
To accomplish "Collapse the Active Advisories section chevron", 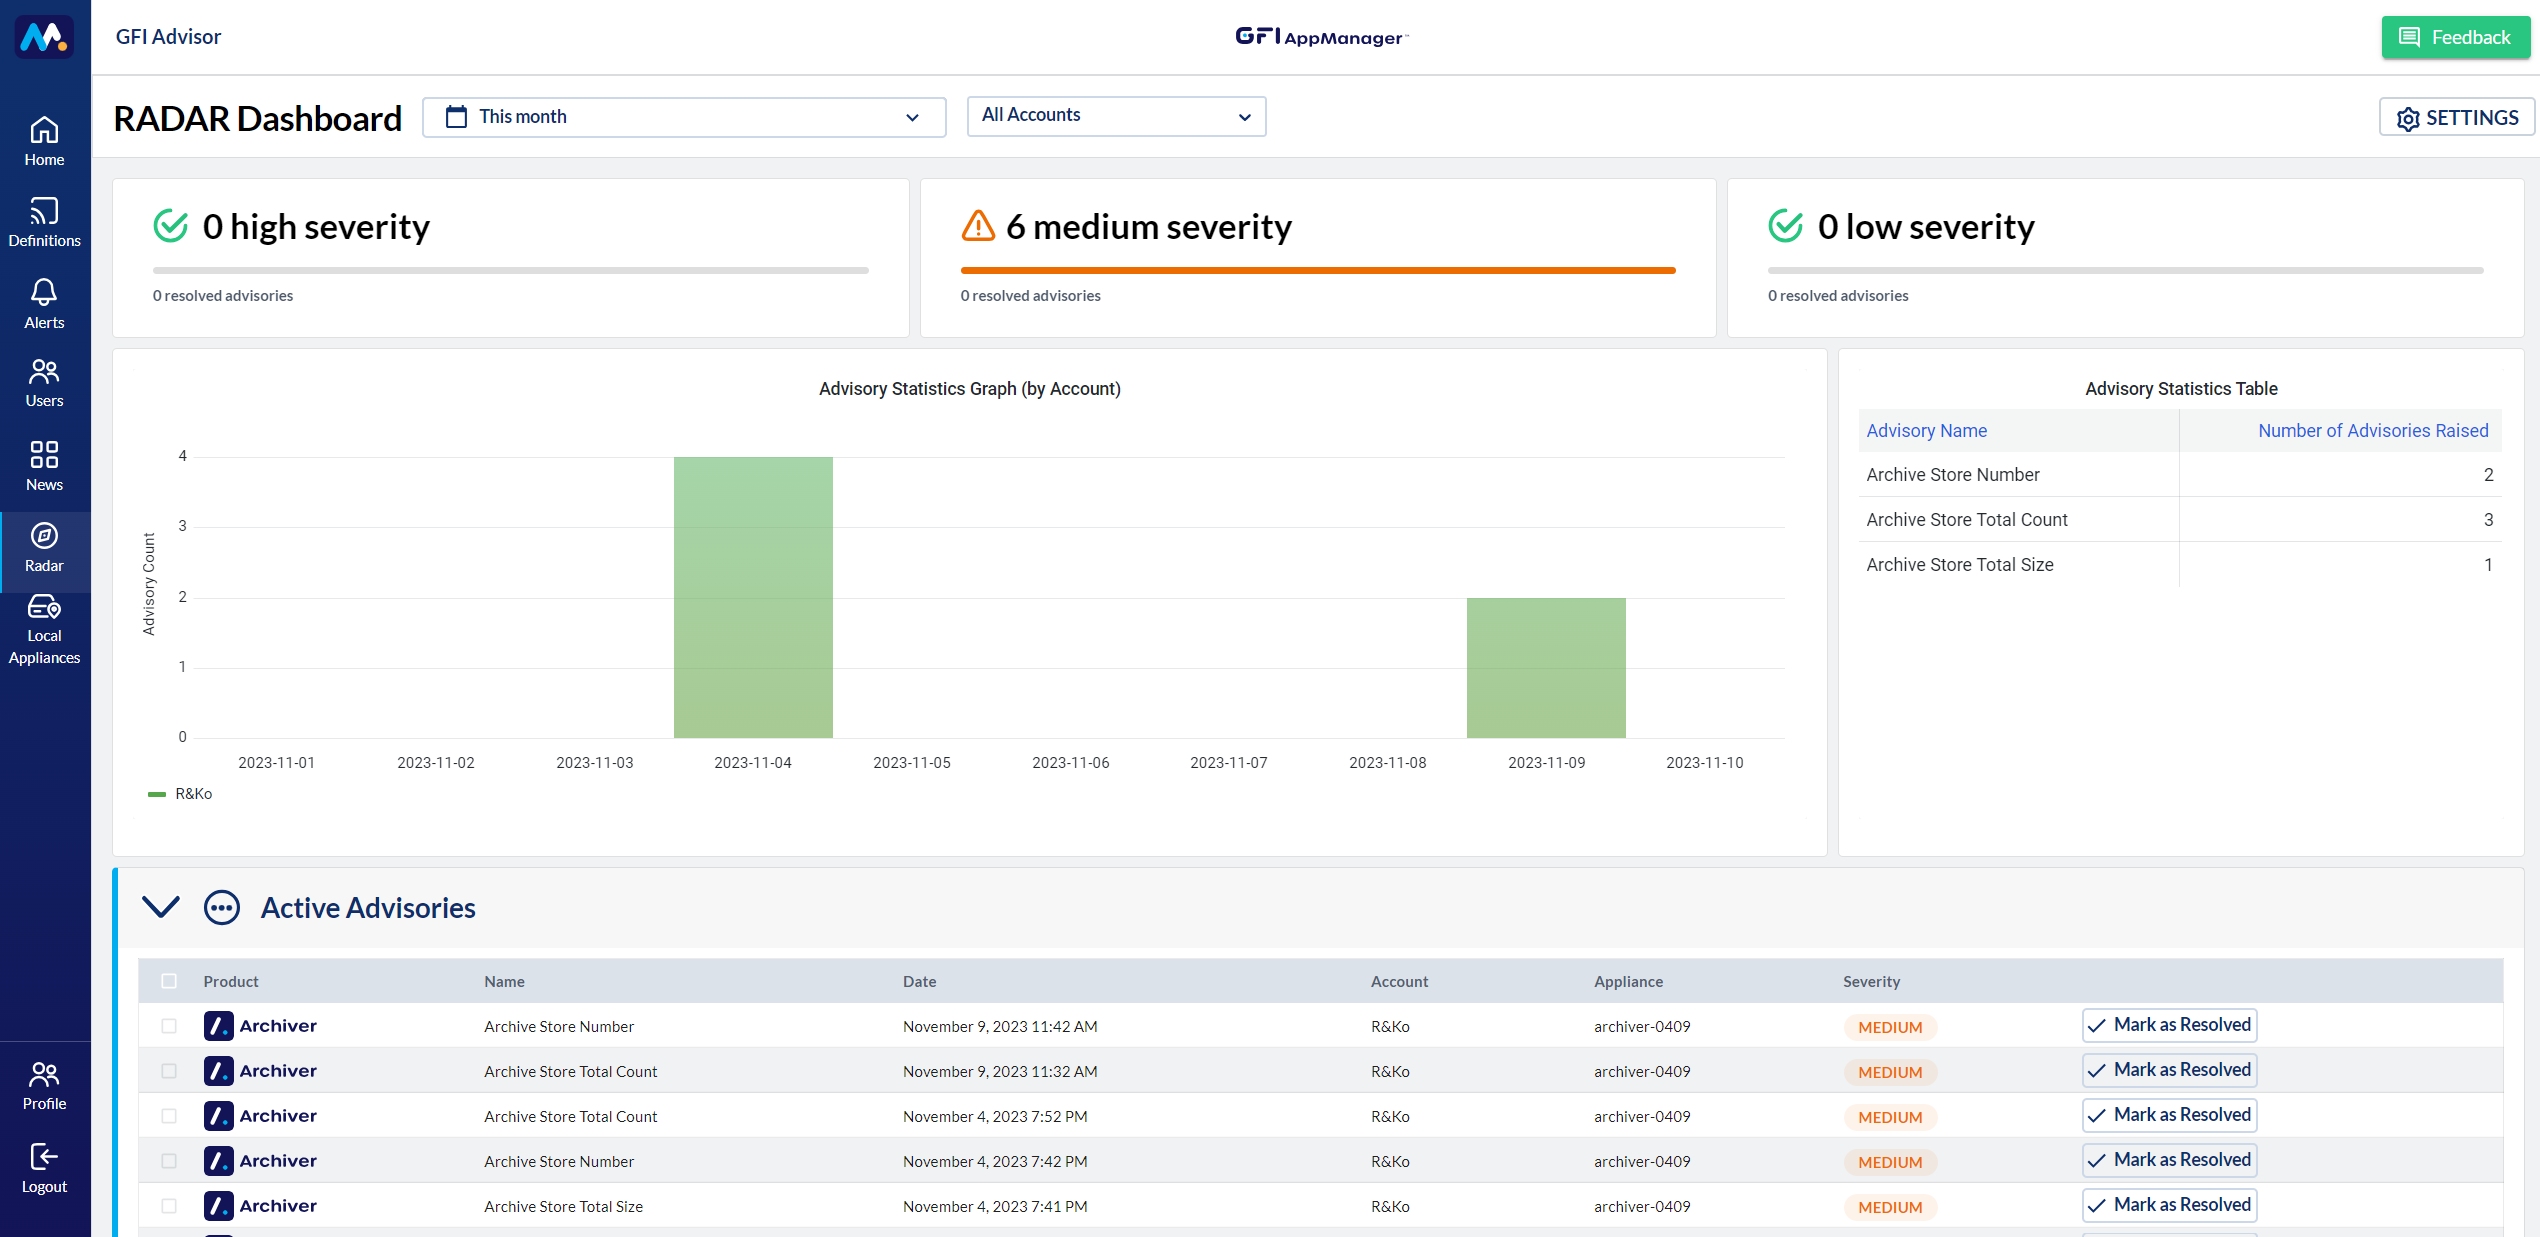I will 160,907.
